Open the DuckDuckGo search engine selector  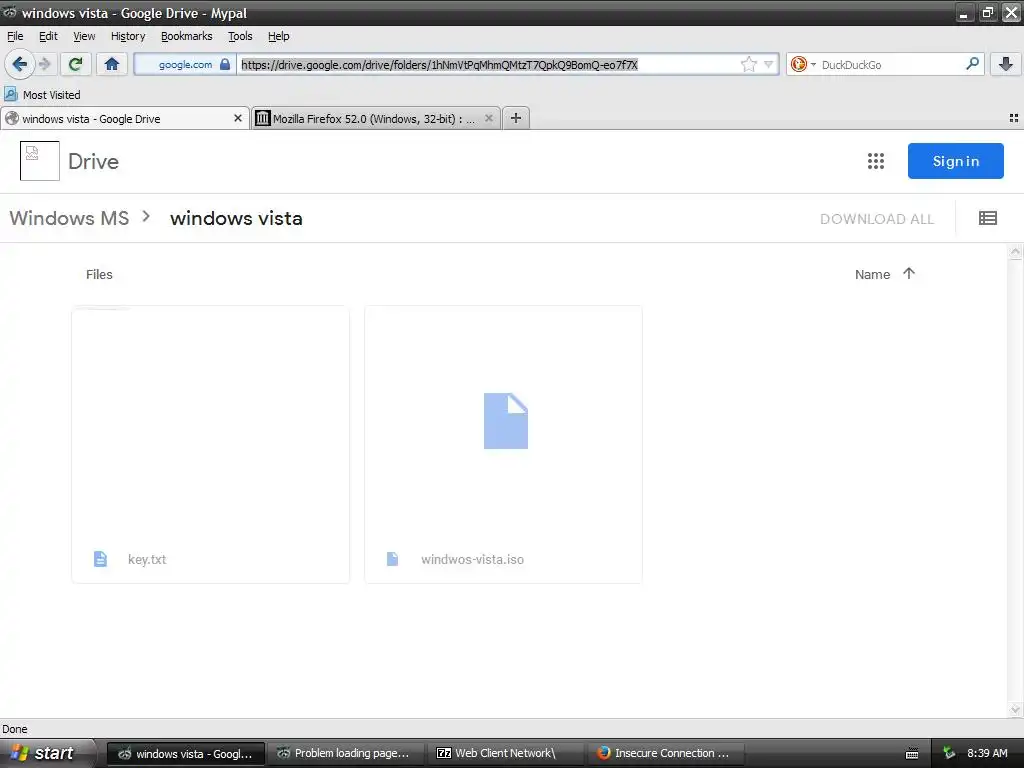[803, 64]
